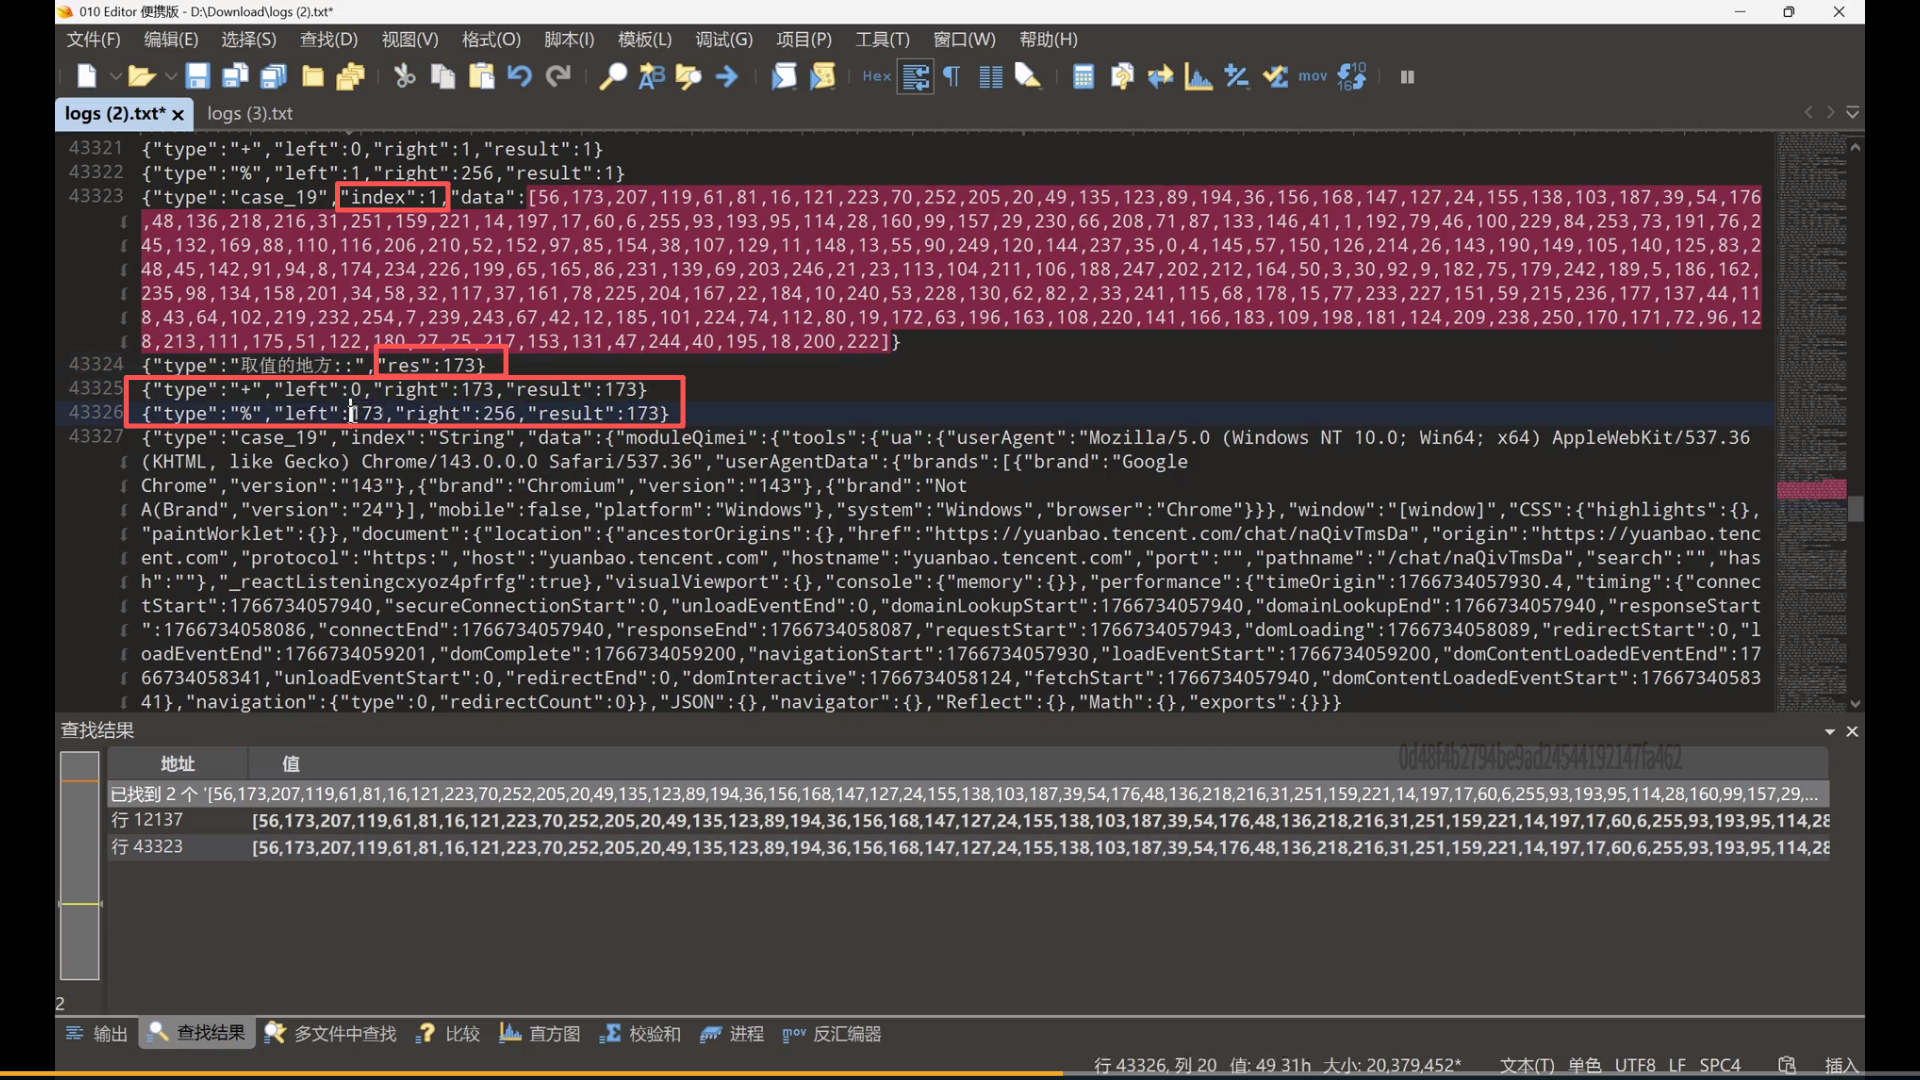1920x1080 pixels.
Task: Open Find with magnifier icon
Action: 612,76
